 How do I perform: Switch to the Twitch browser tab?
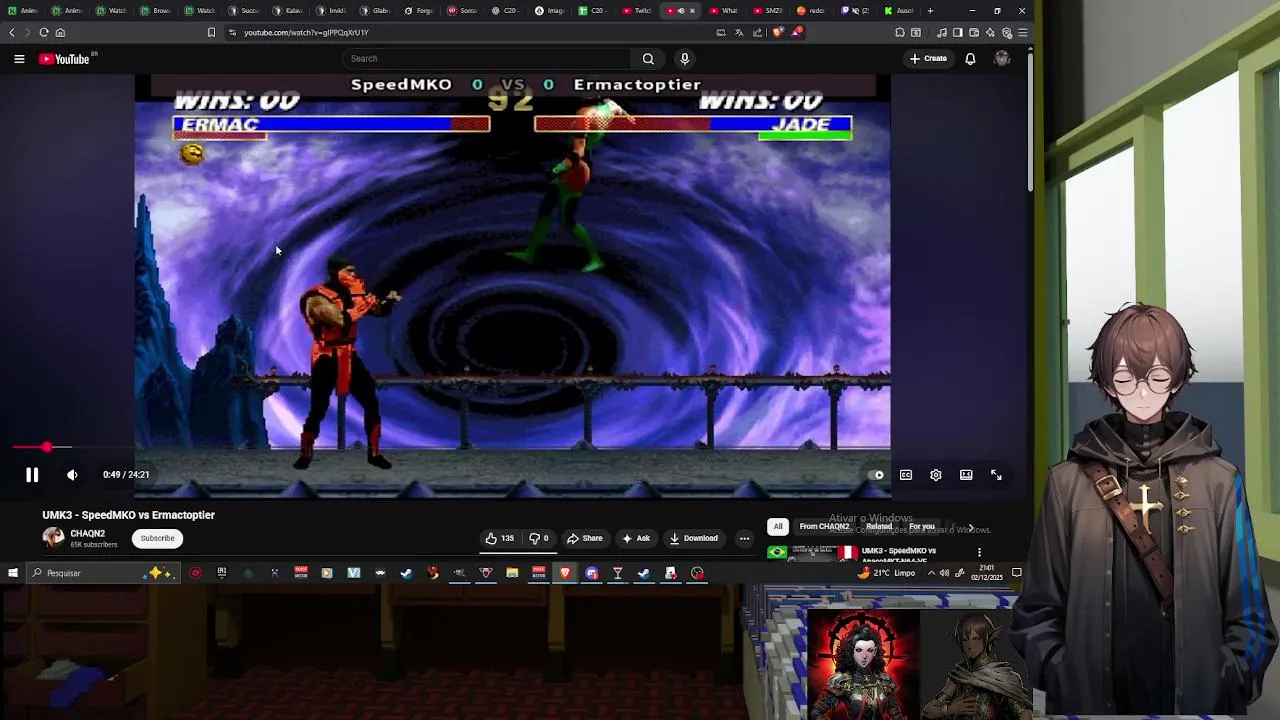coord(636,11)
